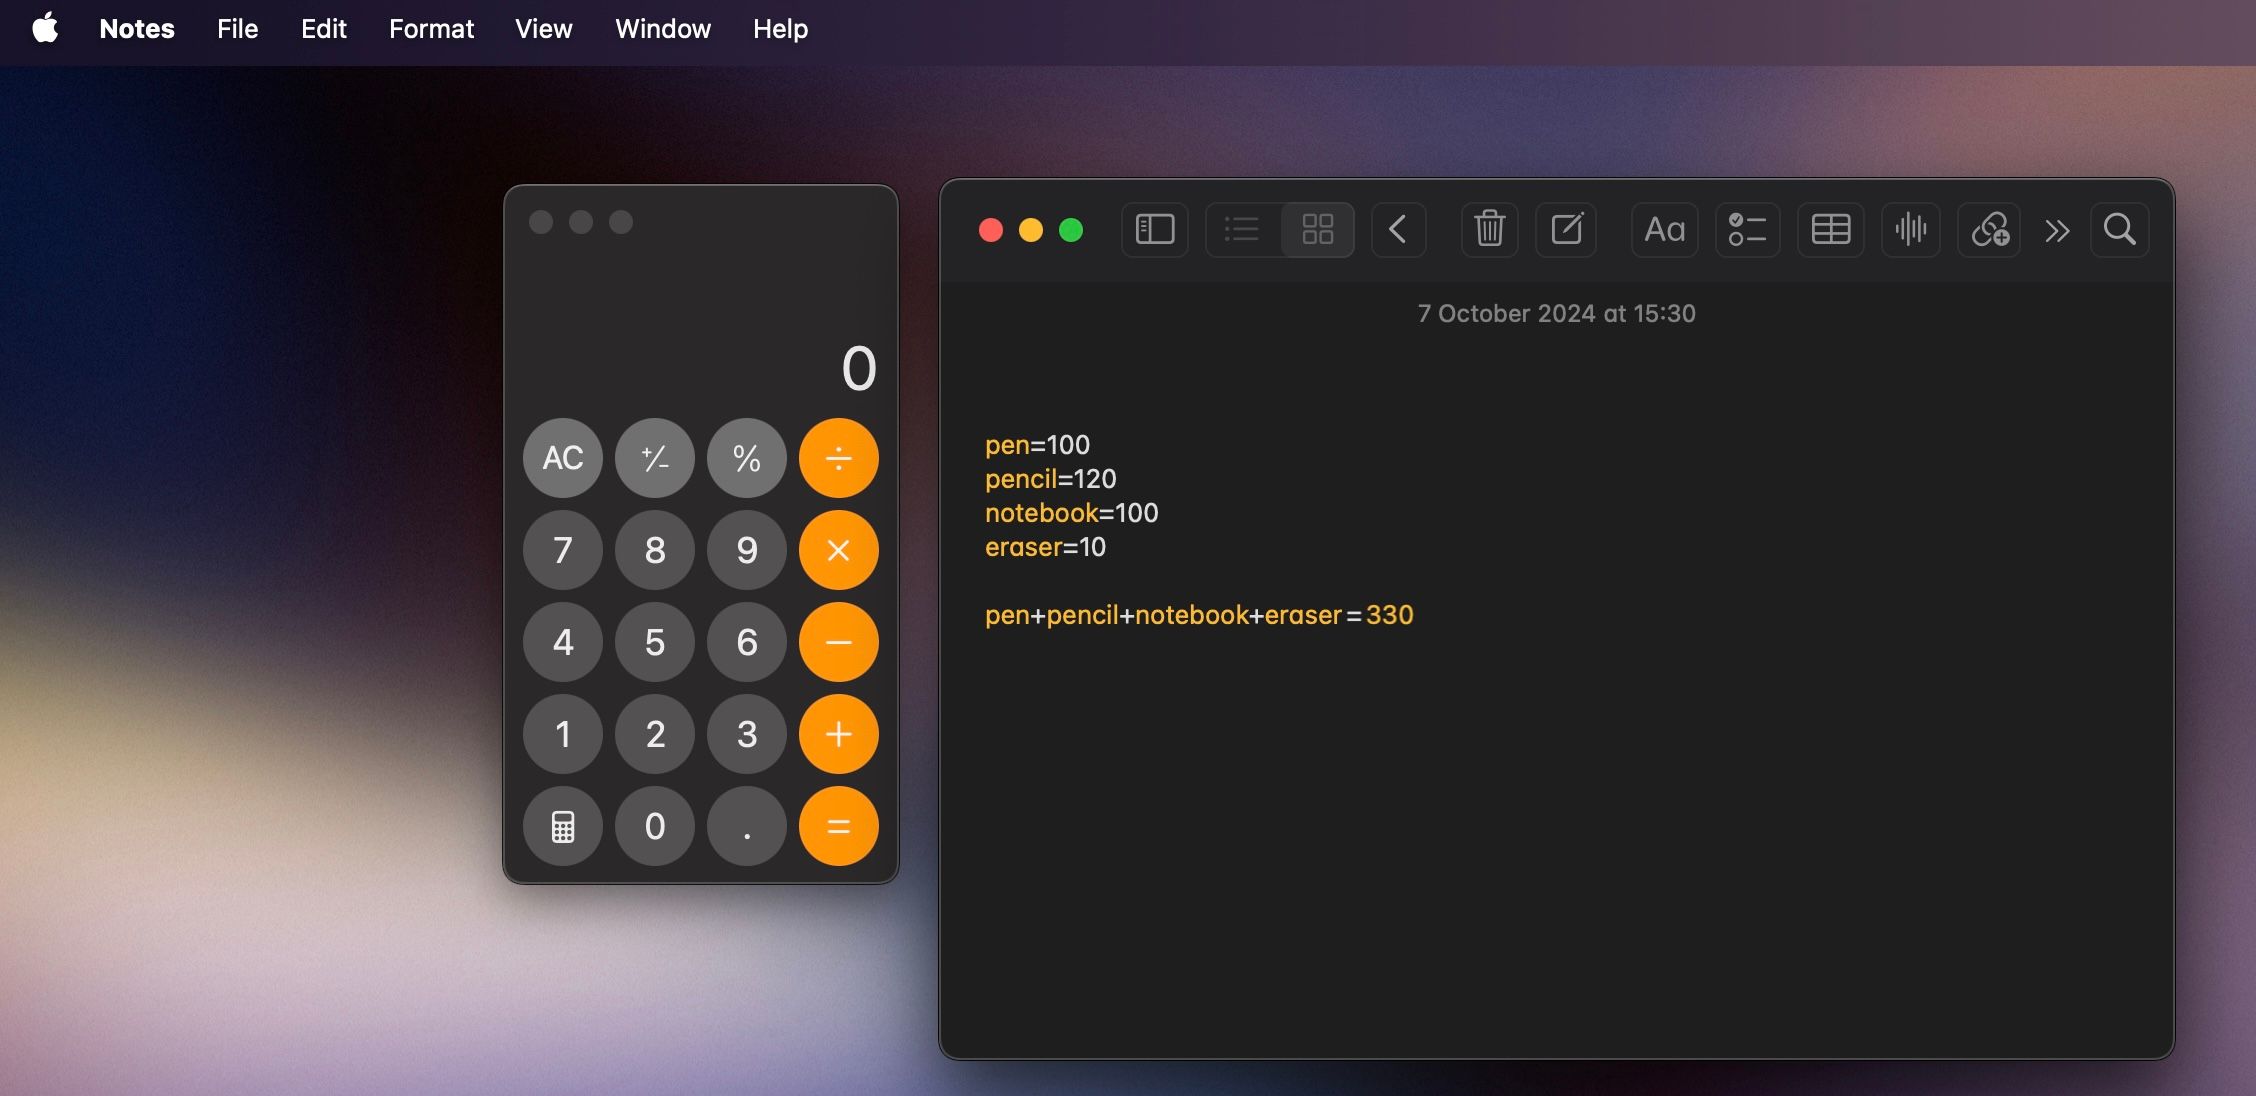Click the AC (all clear) button on calculator

point(561,457)
